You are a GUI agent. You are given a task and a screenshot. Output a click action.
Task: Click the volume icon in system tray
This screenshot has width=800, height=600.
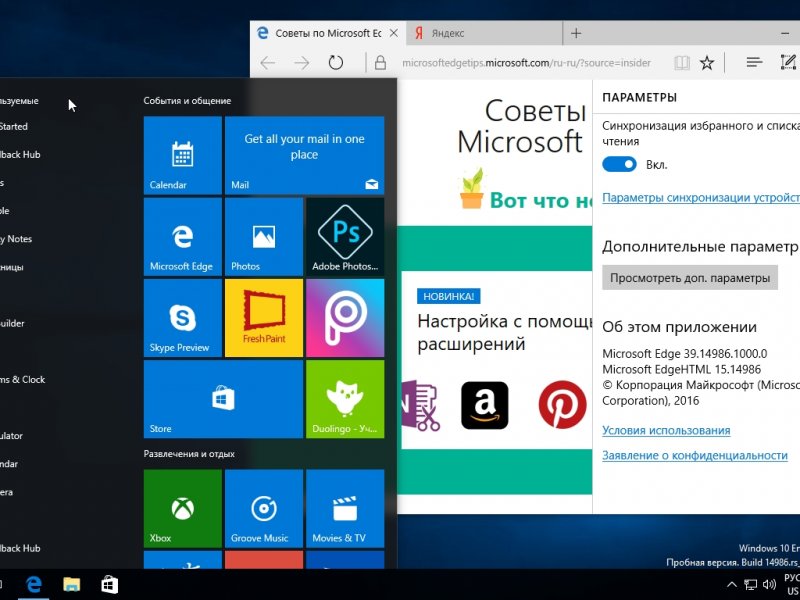(x=769, y=584)
